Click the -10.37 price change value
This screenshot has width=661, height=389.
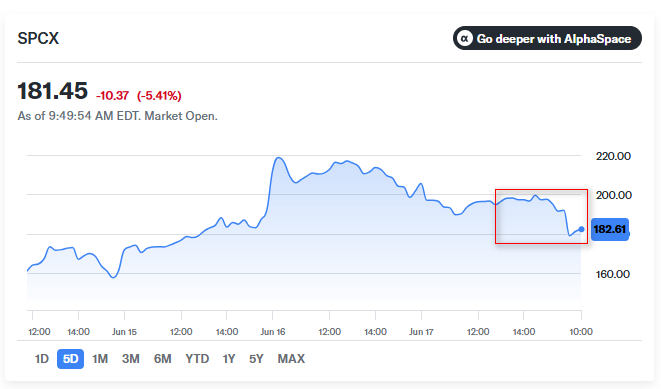point(112,96)
